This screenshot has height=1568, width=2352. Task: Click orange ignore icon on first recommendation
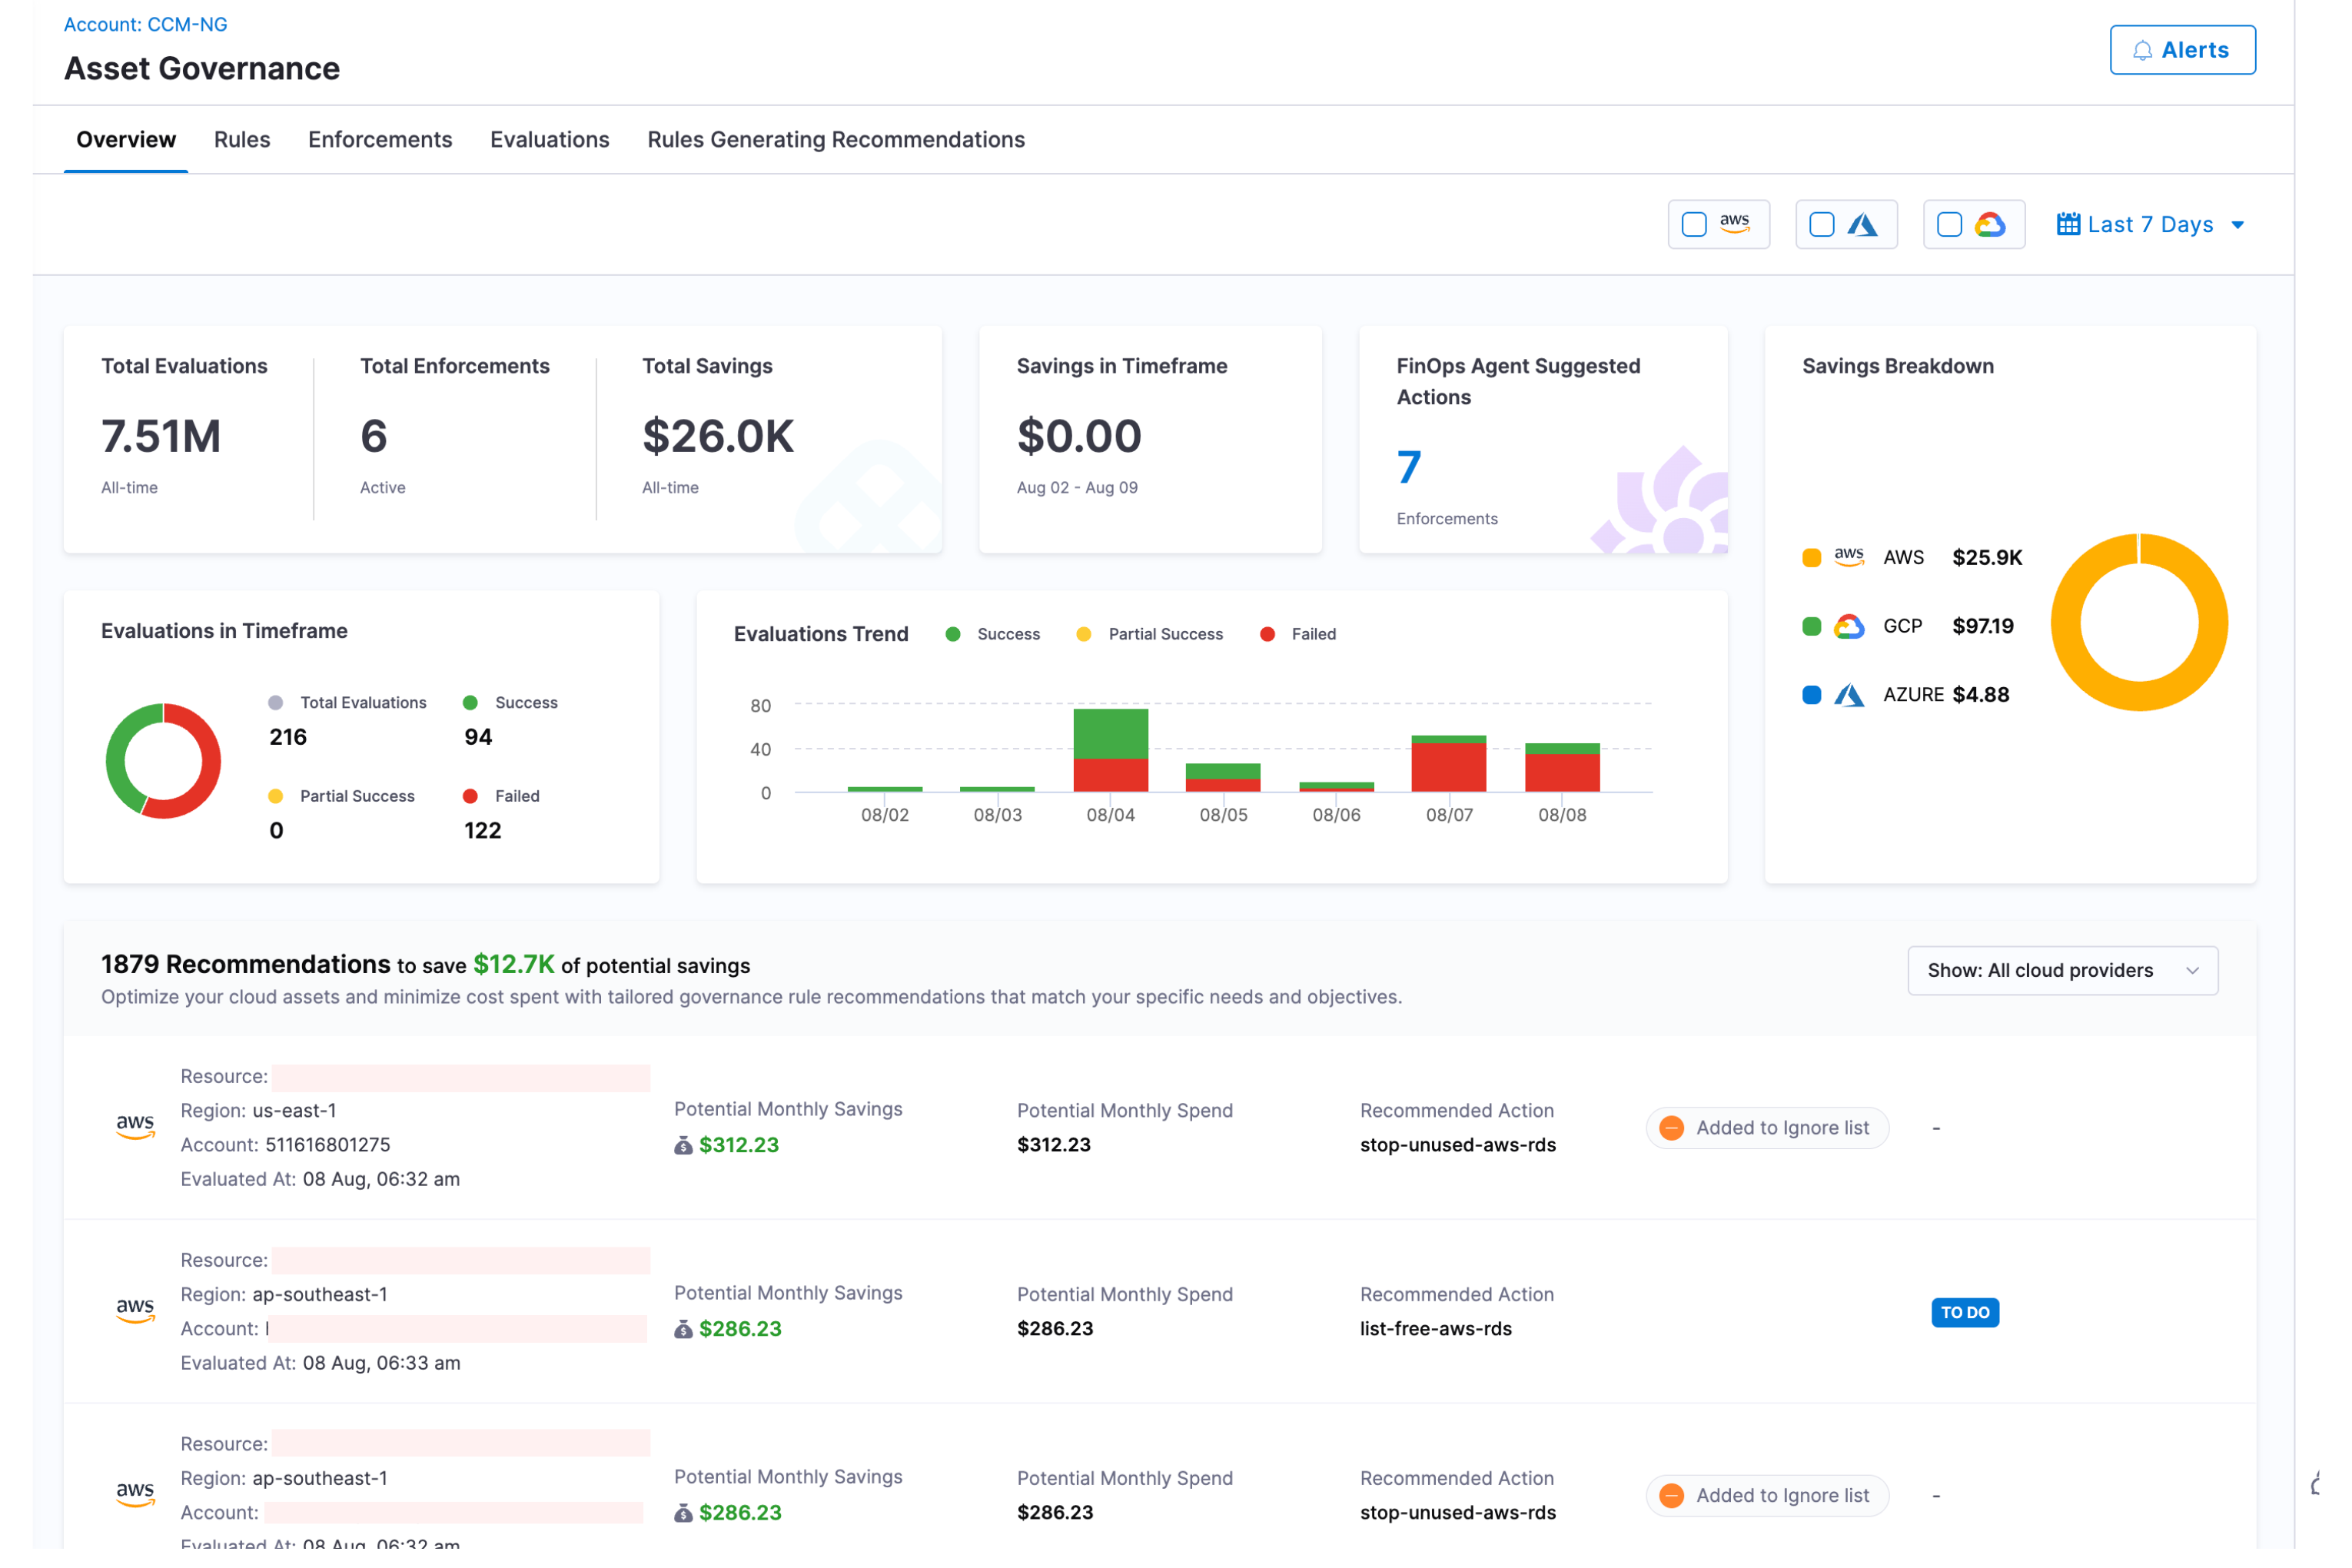[1672, 1128]
